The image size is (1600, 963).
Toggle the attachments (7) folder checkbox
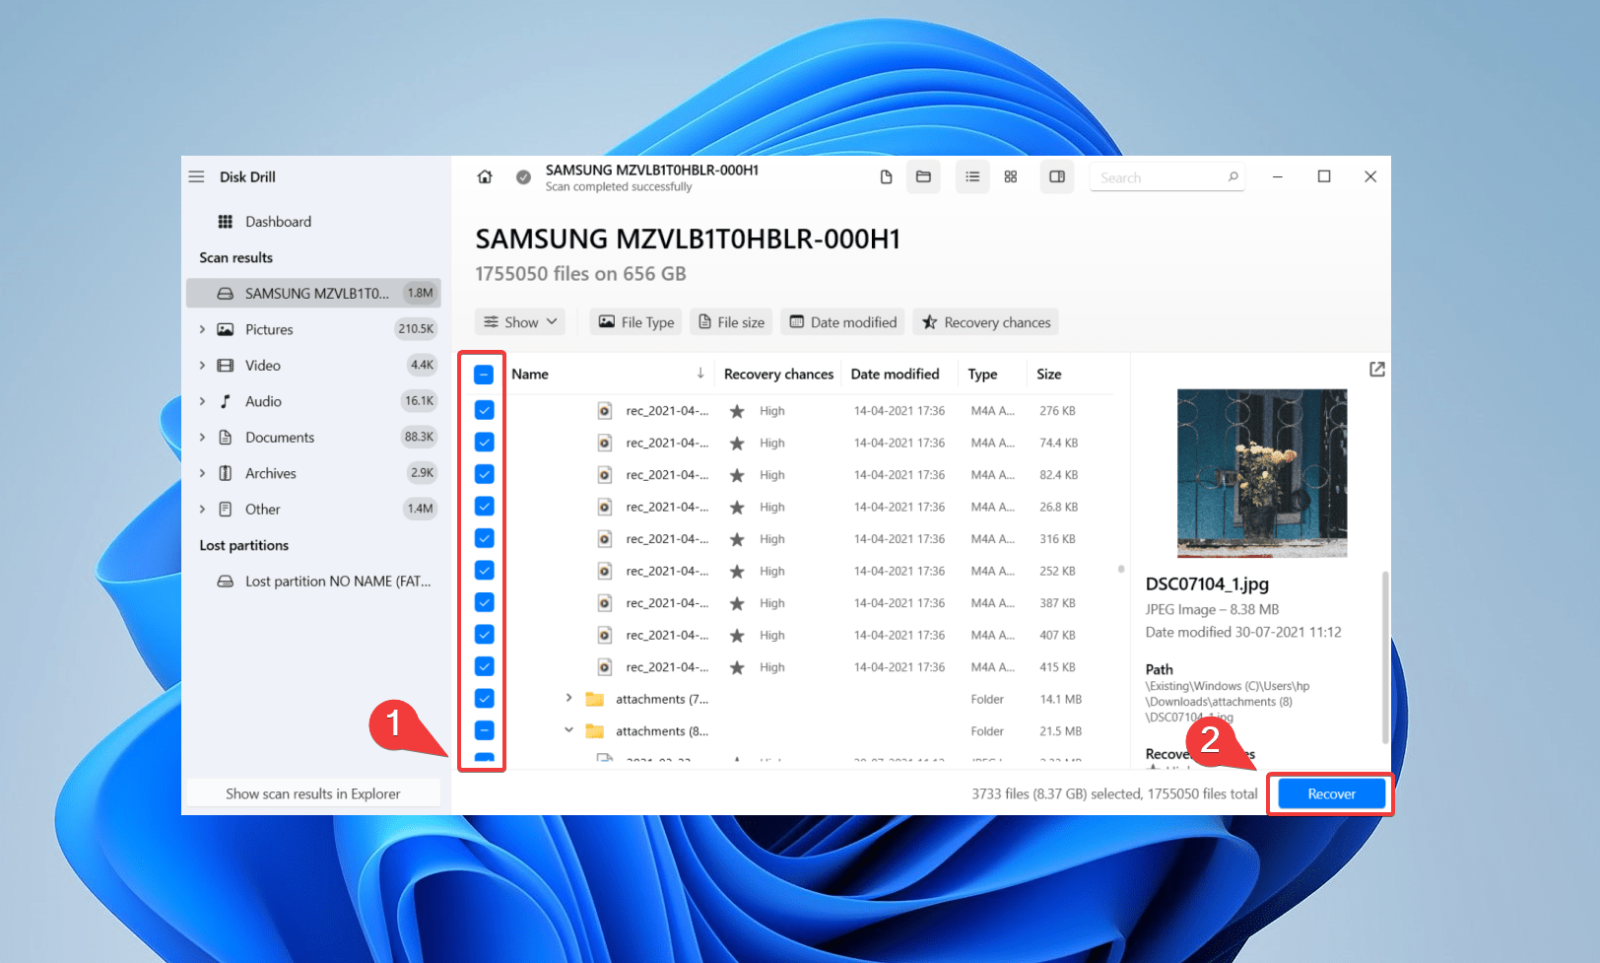tap(483, 698)
